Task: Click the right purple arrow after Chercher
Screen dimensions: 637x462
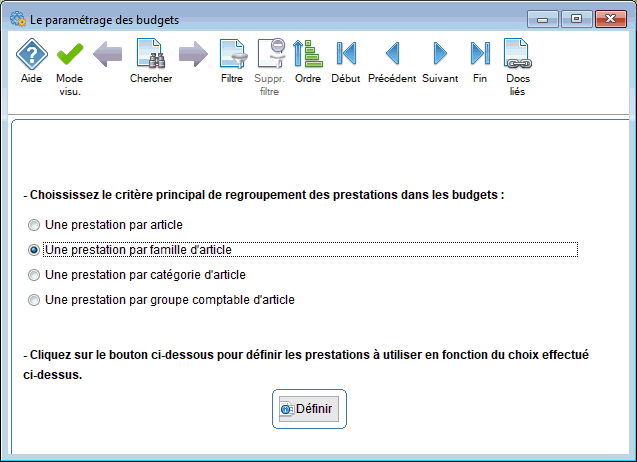Action: 193,54
